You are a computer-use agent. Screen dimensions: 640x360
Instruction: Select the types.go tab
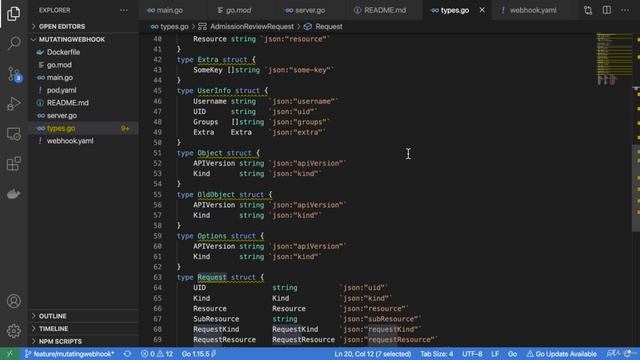[x=454, y=10]
